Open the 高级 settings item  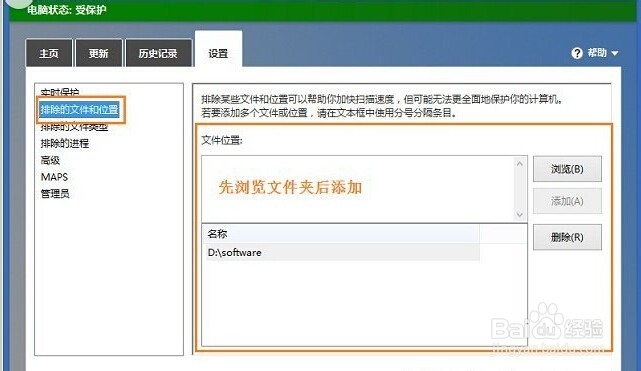50,160
